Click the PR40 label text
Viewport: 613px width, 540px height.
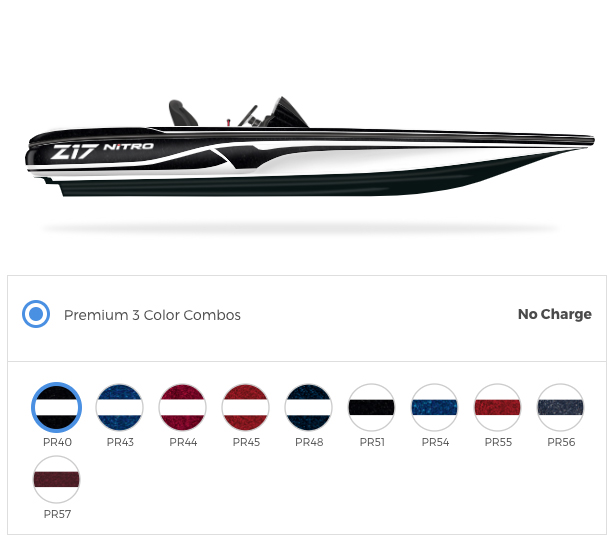click(57, 442)
